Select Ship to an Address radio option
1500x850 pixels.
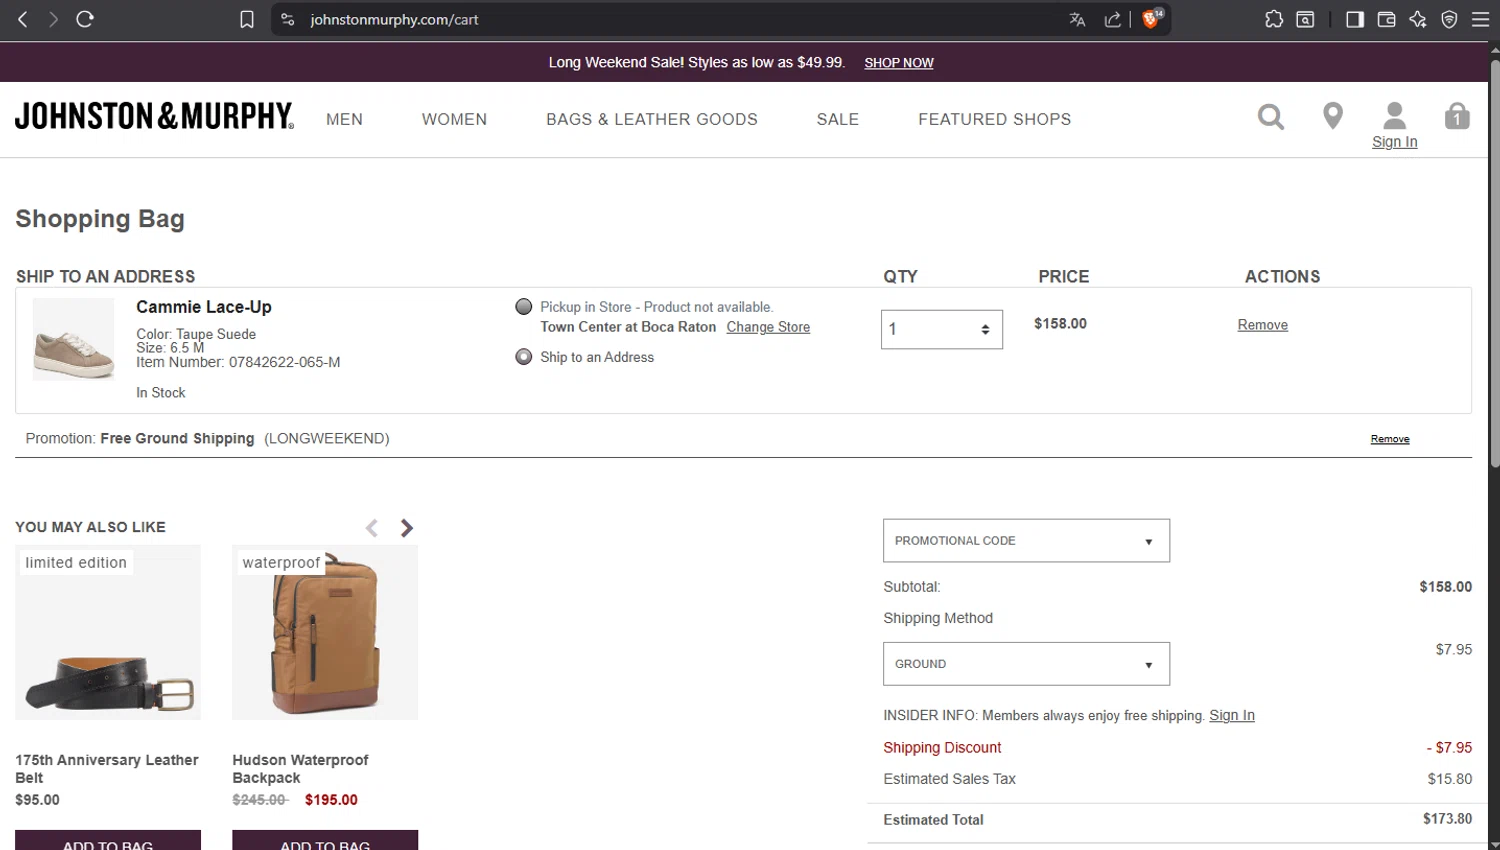(523, 357)
